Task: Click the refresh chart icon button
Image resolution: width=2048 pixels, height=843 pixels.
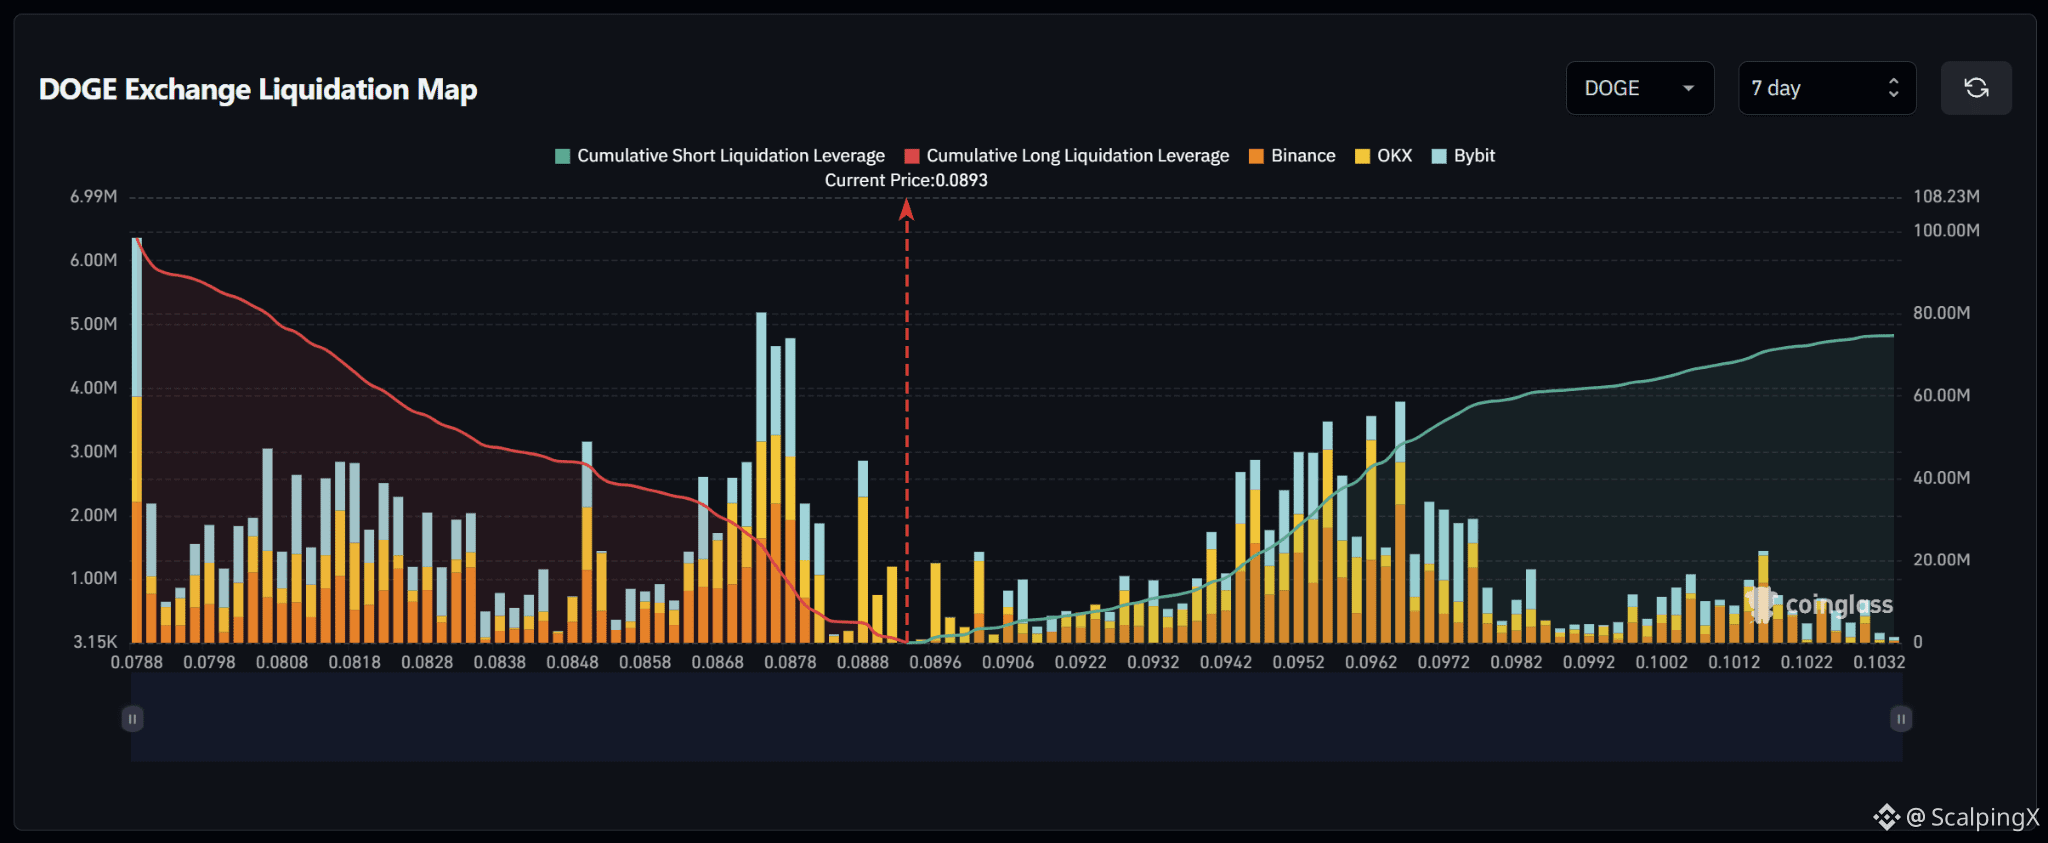Action: [x=1976, y=88]
